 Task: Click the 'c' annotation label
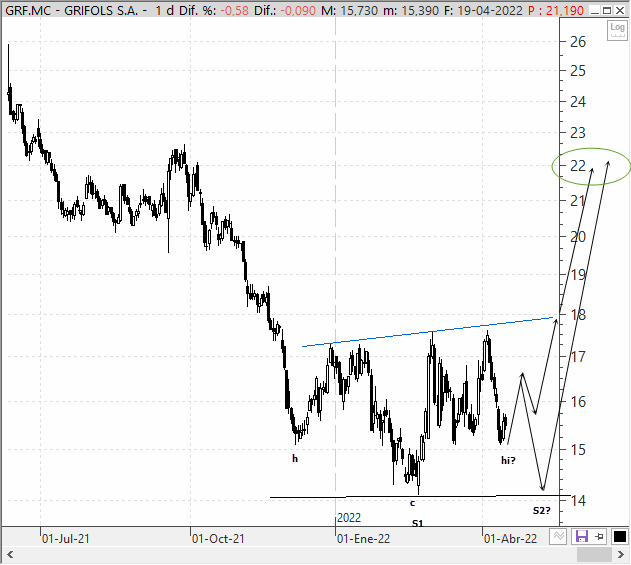coord(412,503)
